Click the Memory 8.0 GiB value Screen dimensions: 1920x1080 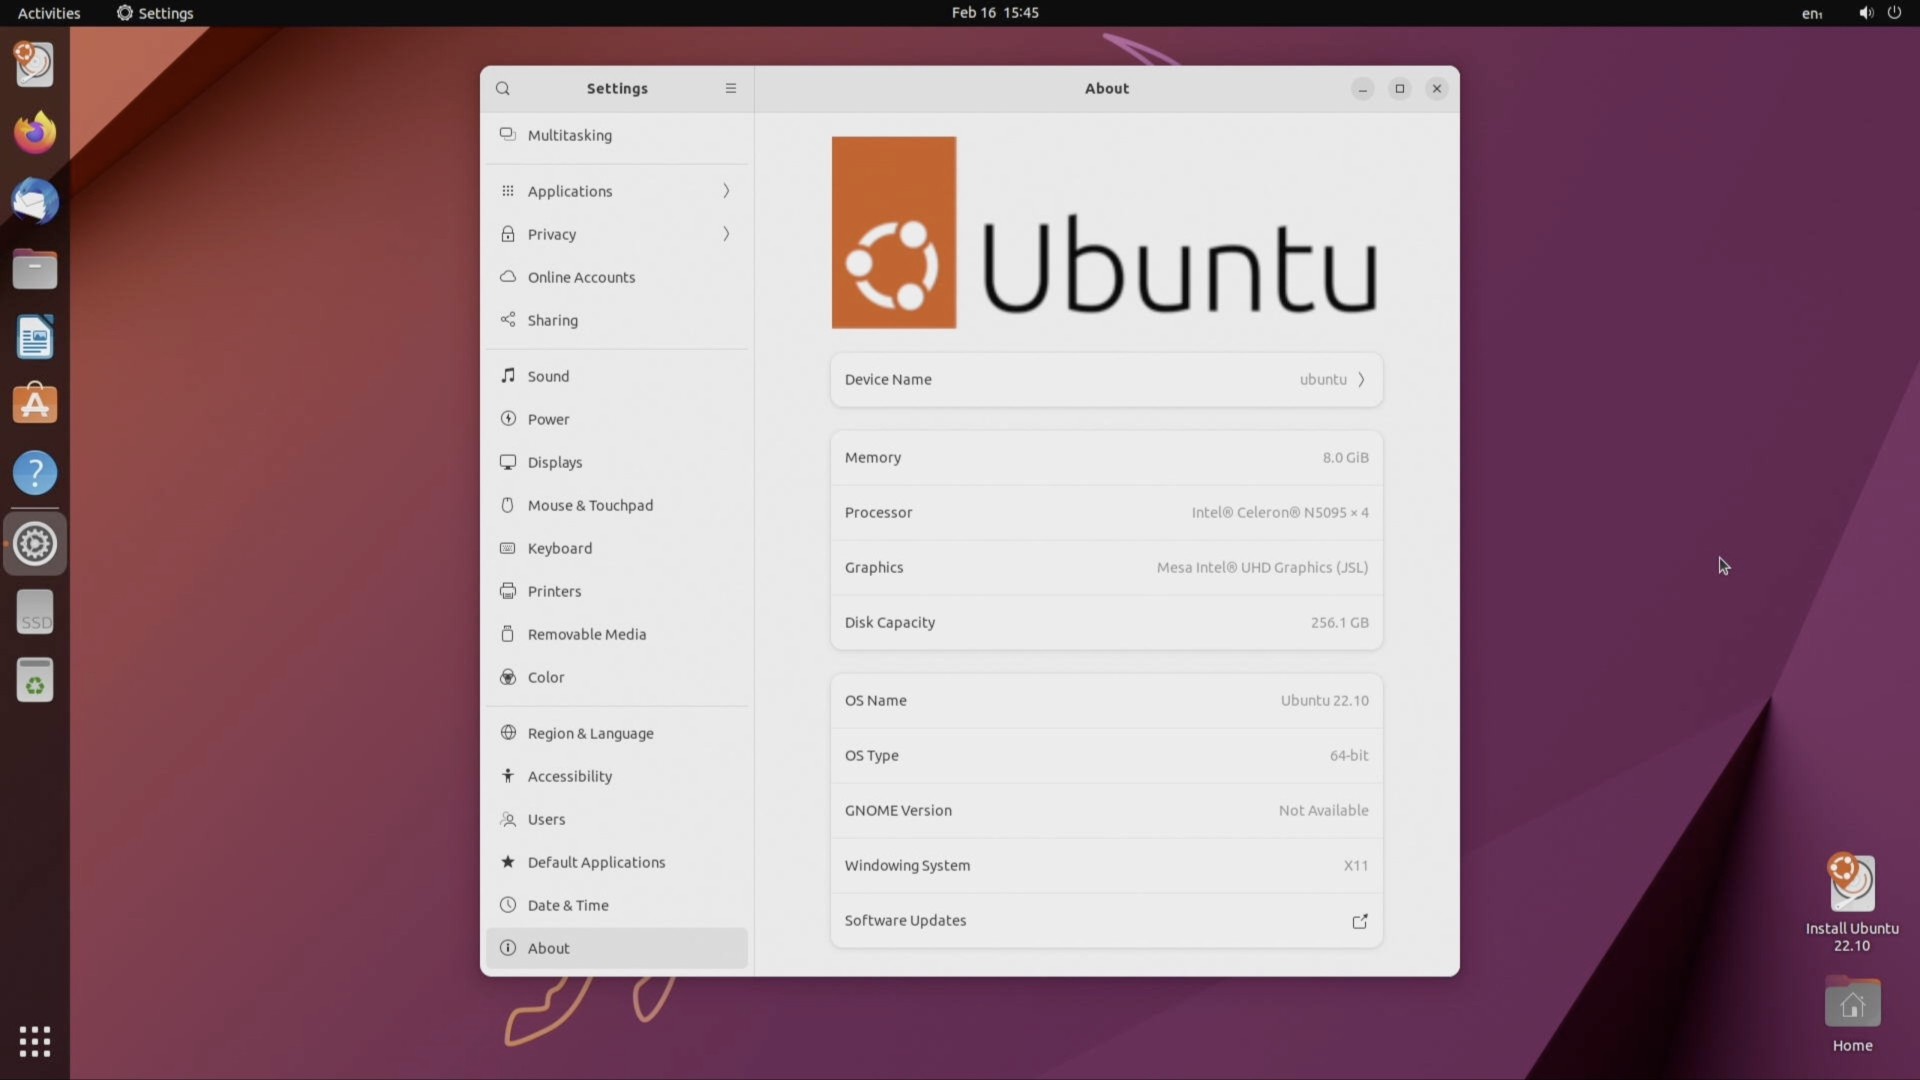pyautogui.click(x=1345, y=458)
